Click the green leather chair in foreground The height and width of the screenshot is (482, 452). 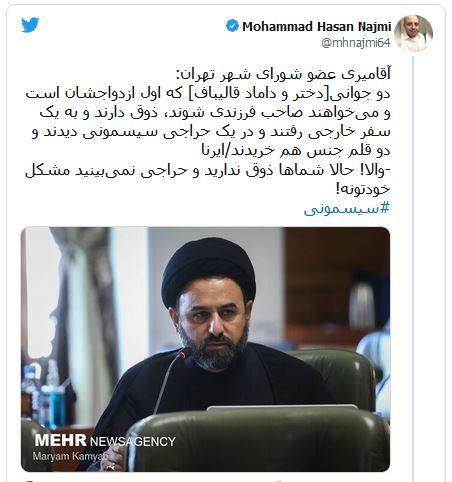pyautogui.click(x=257, y=440)
